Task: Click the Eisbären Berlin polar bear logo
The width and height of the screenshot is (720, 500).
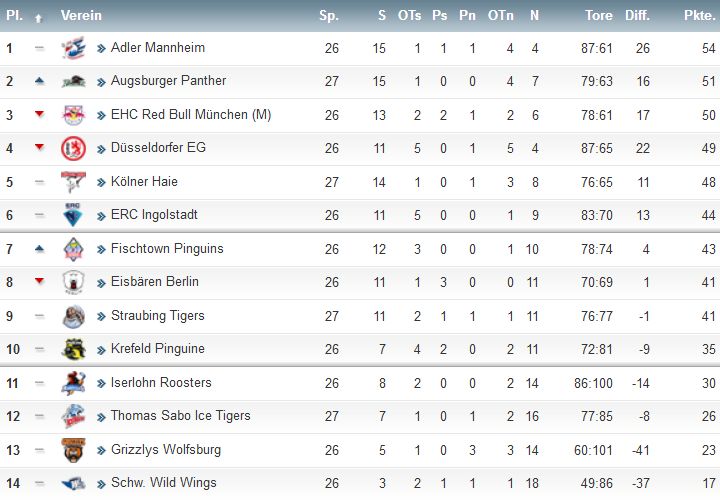Action: click(x=73, y=282)
